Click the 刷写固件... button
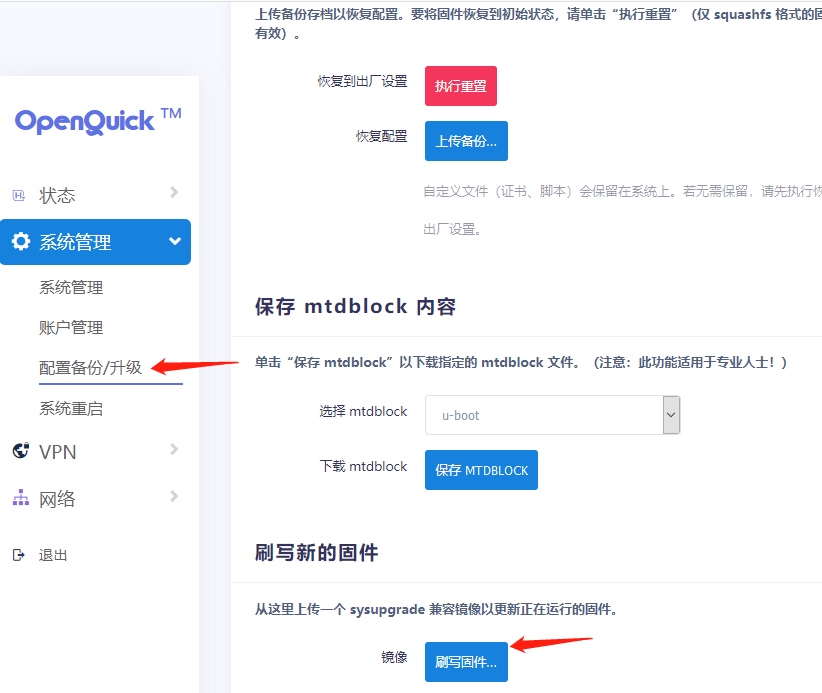The image size is (822, 693). [x=466, y=662]
